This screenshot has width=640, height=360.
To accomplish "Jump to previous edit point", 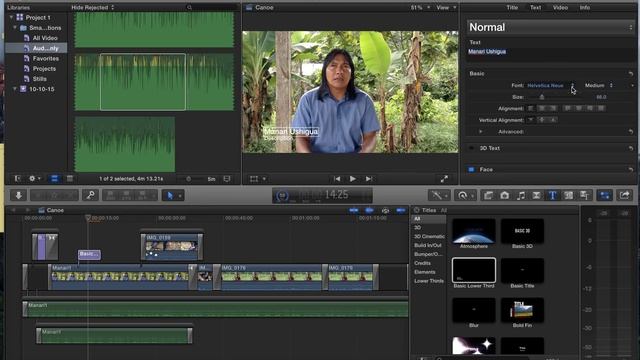I will (337, 179).
